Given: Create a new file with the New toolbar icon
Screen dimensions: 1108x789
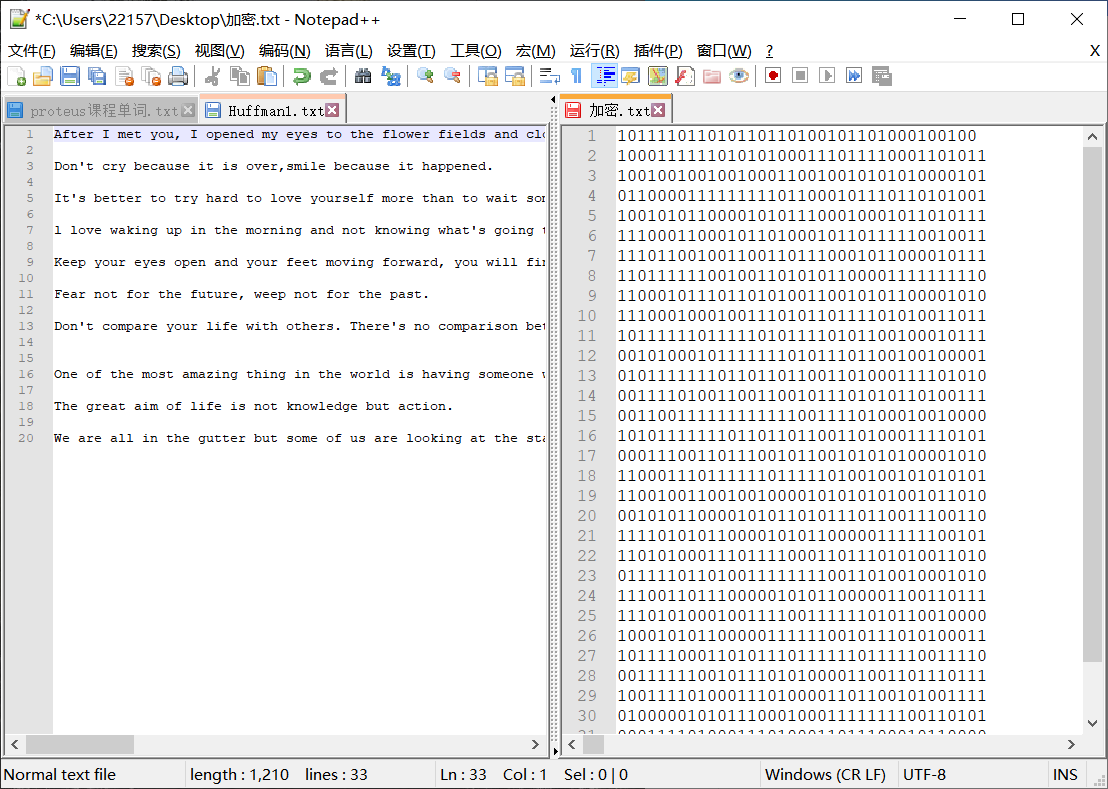Looking at the screenshot, I should [x=16, y=76].
